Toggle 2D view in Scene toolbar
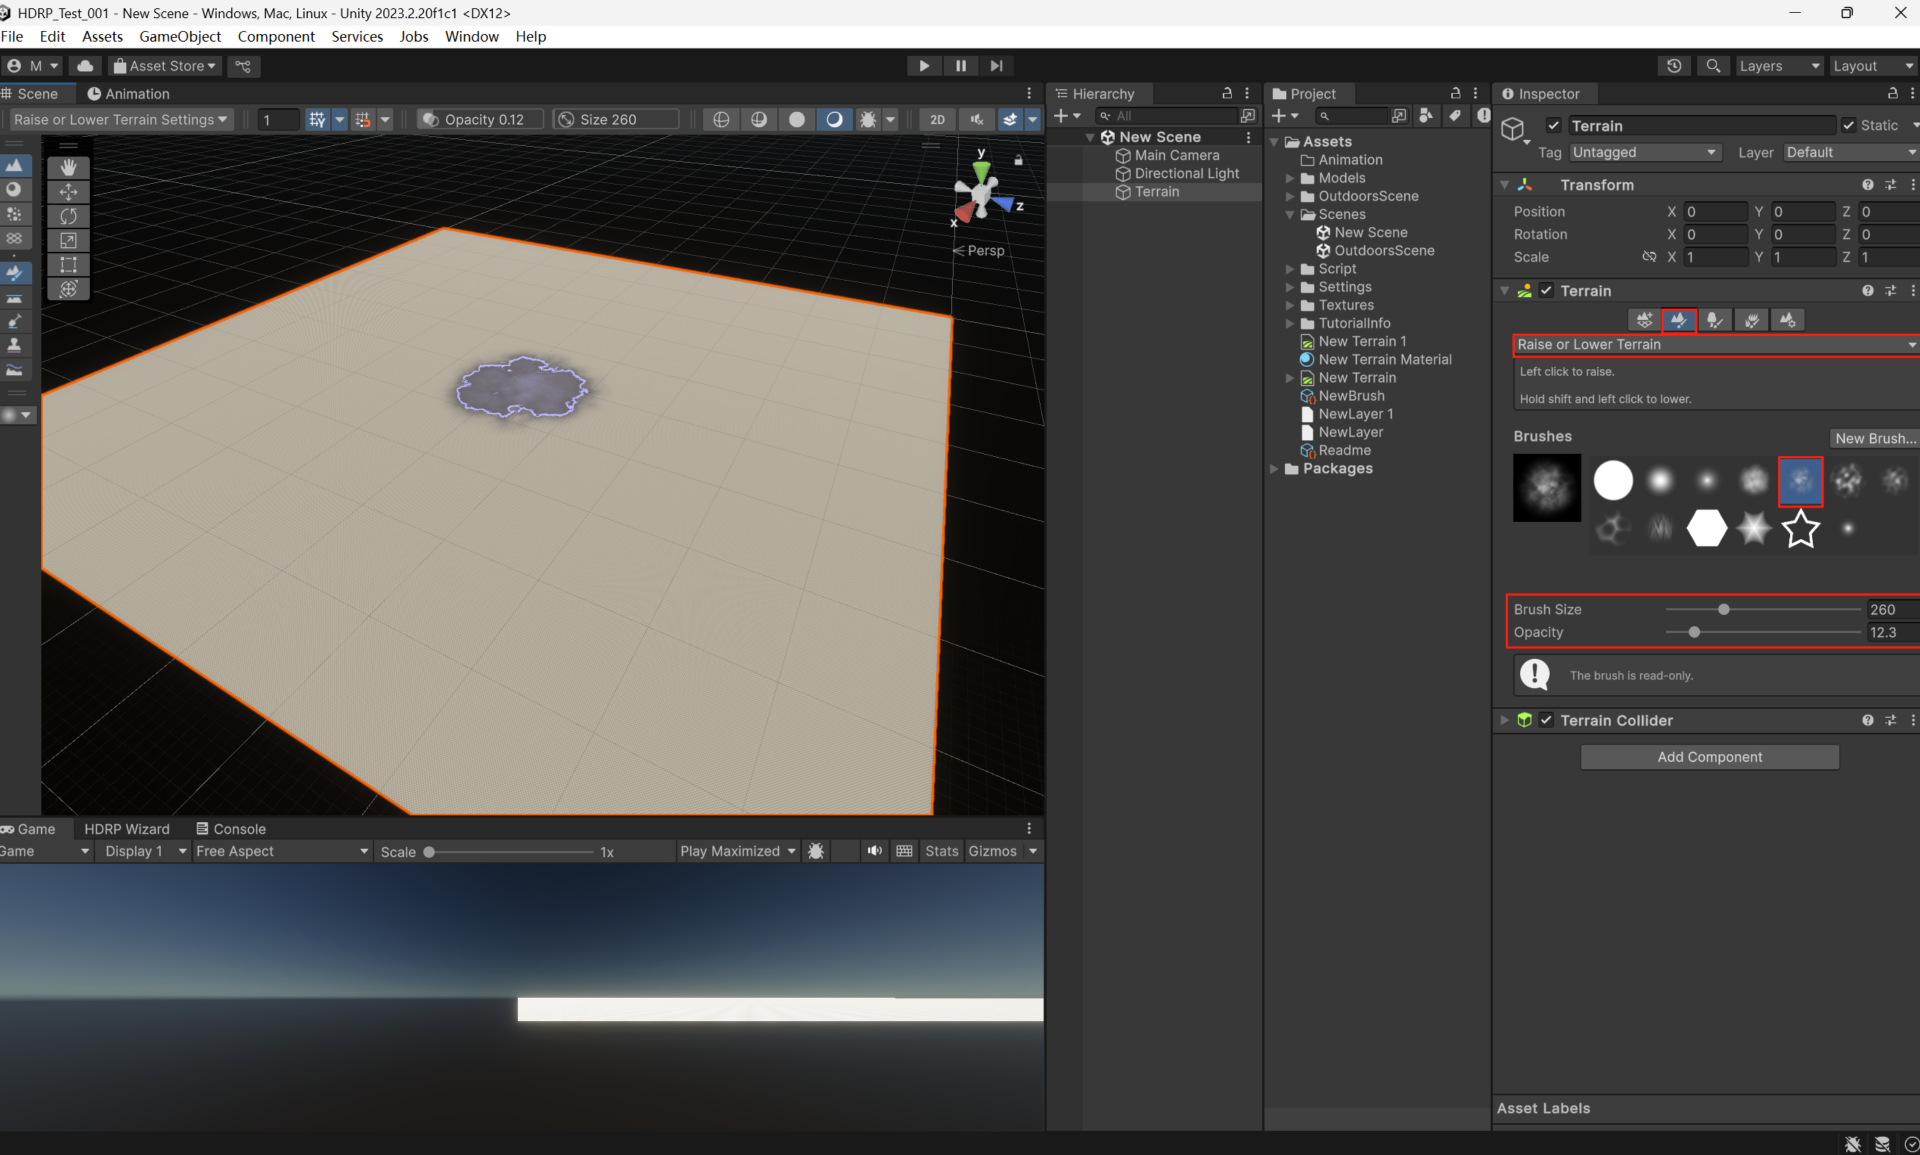Viewport: 1920px width, 1155px height. (937, 119)
